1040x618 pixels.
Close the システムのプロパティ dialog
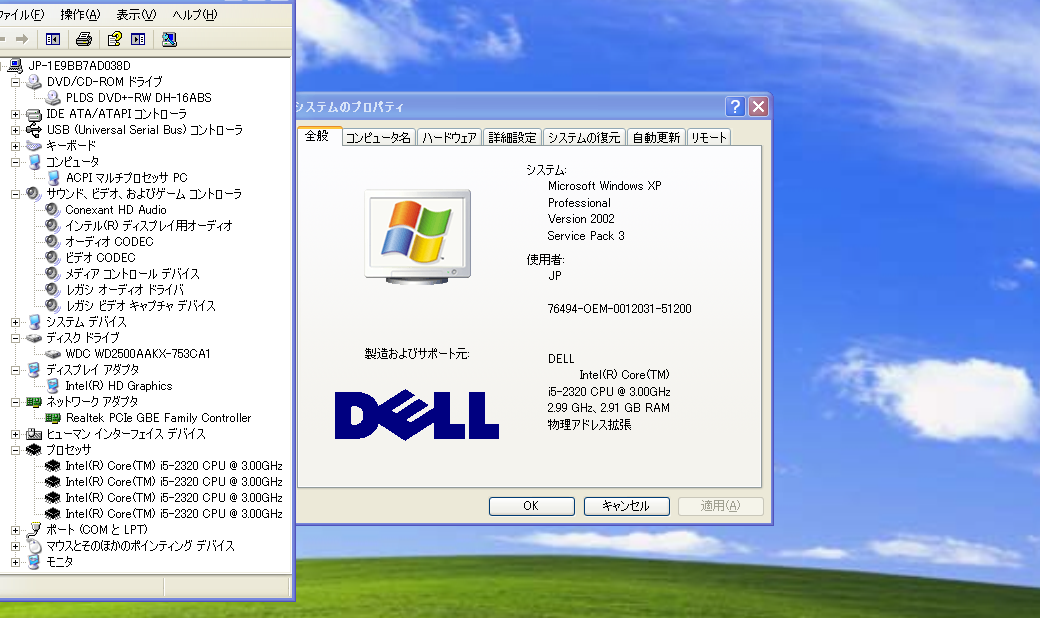[758, 107]
